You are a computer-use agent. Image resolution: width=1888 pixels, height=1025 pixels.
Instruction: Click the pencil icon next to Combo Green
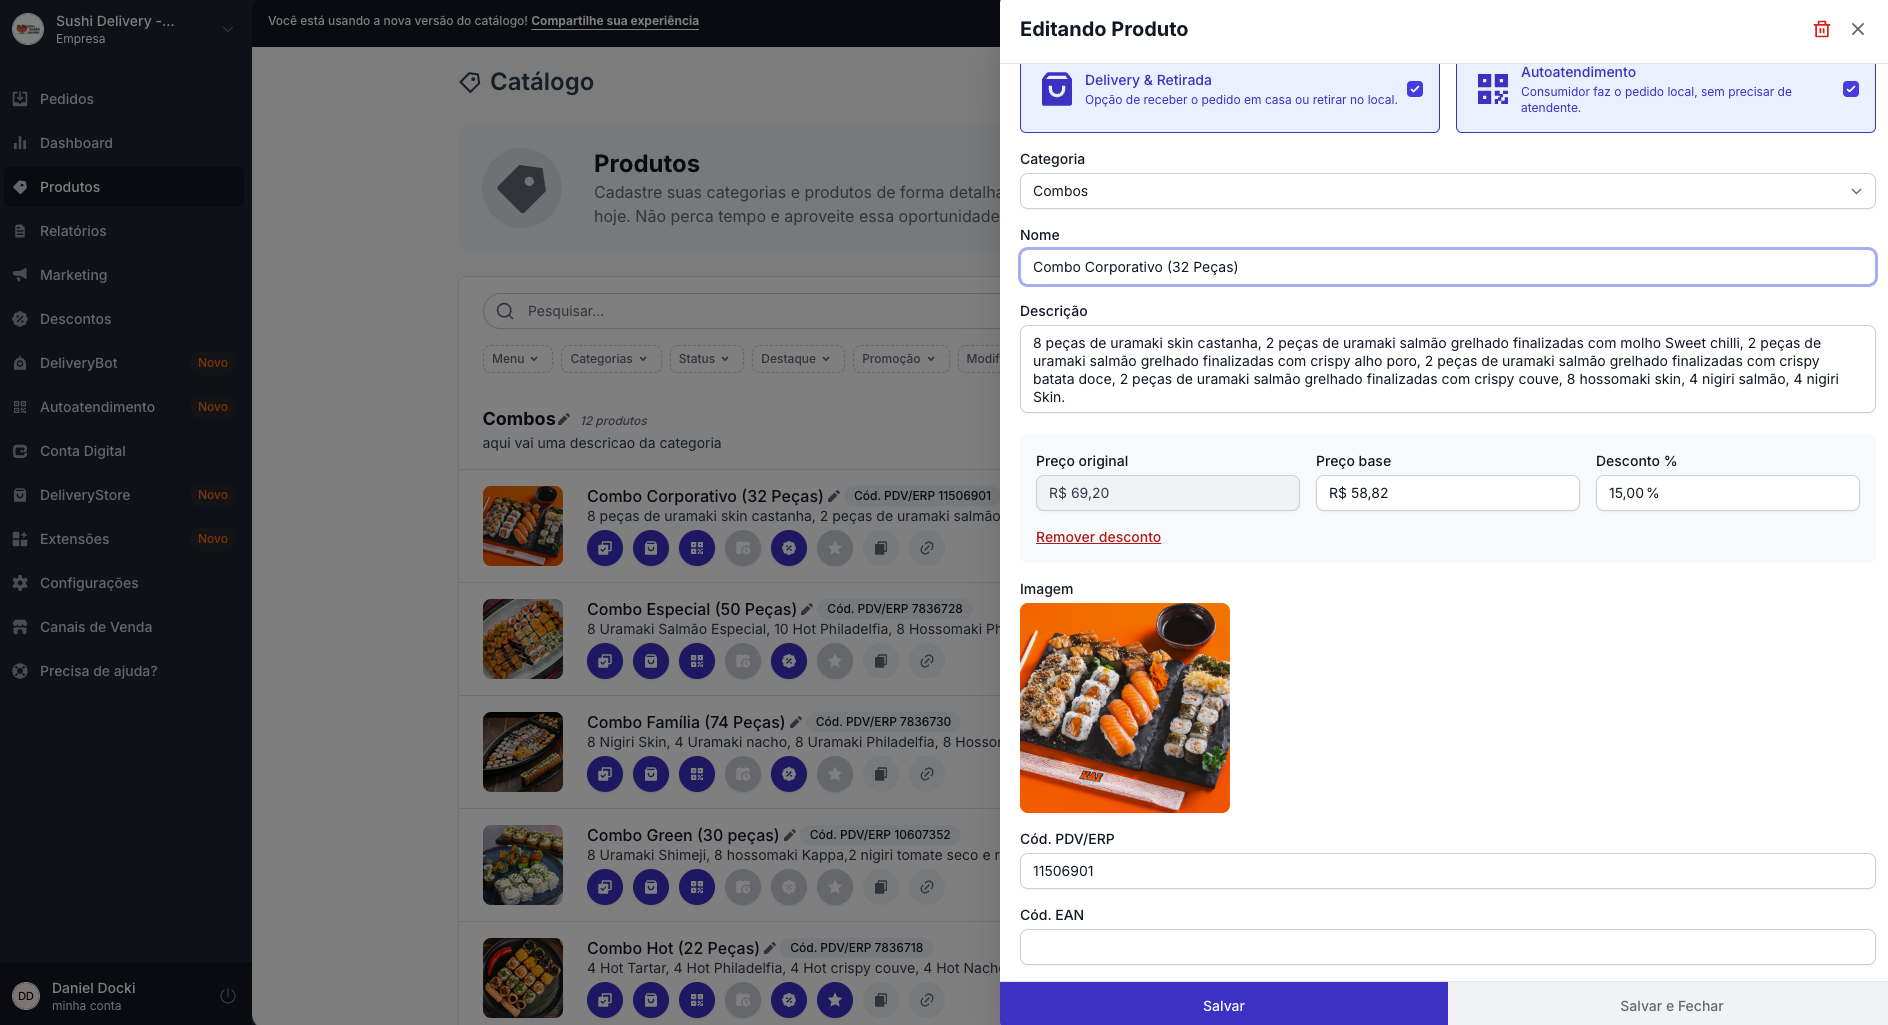click(790, 835)
